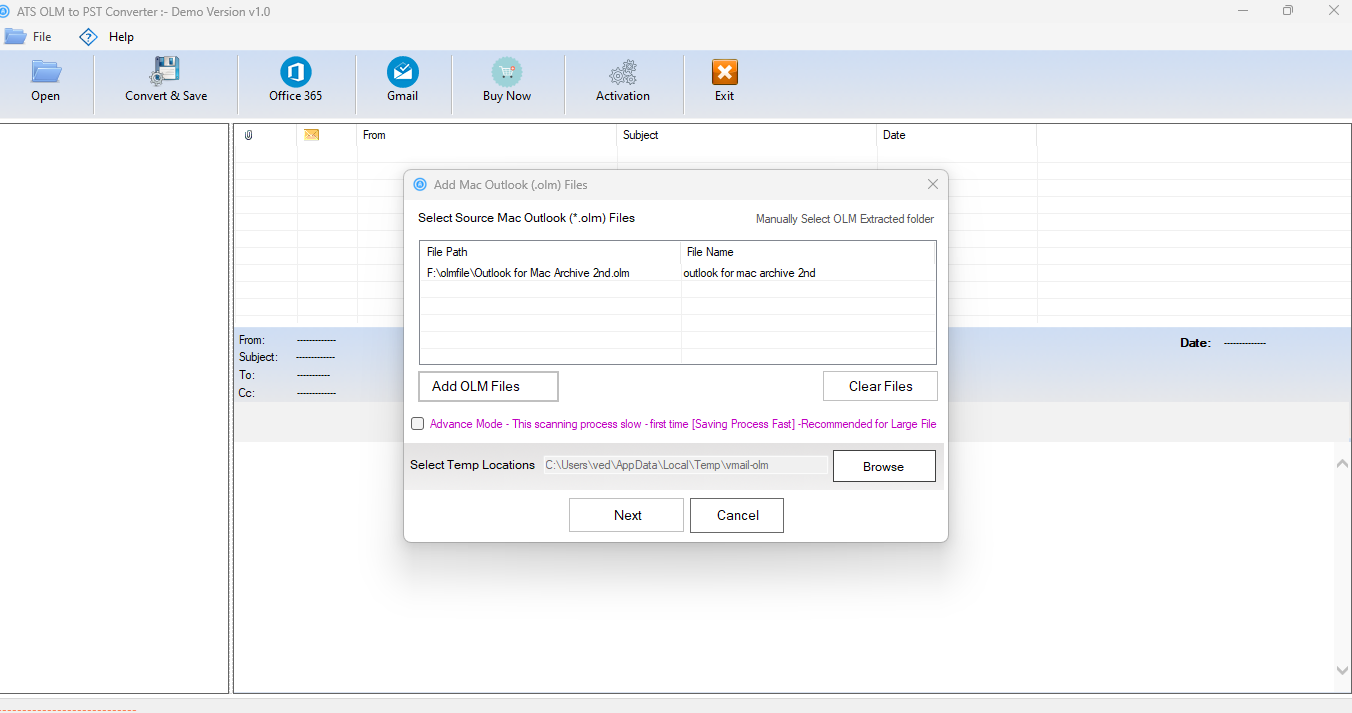Move preview pane down with scrollbar arrow

[x=1342, y=670]
